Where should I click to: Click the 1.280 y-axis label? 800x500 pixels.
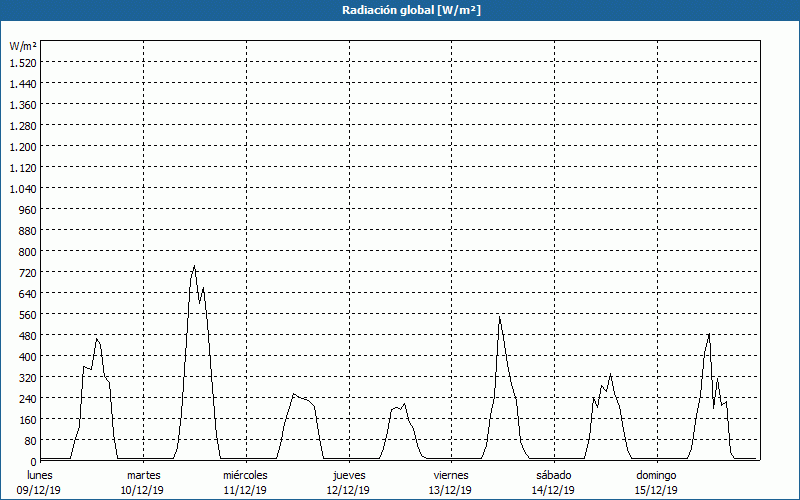click(23, 126)
